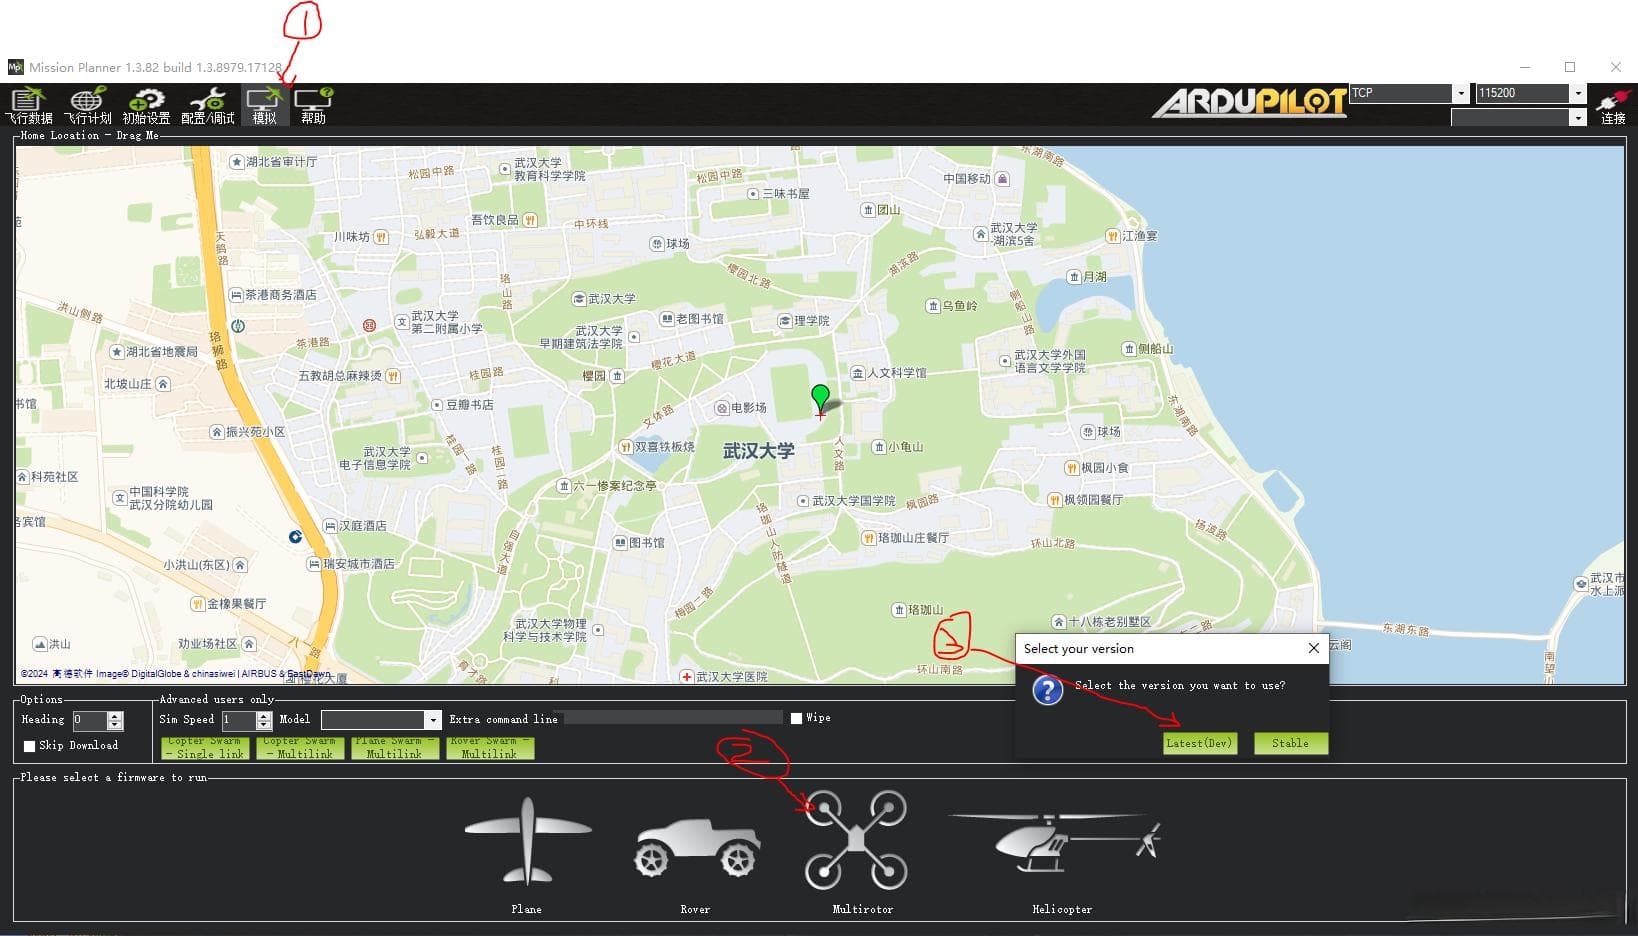Click Copter Swarm - Multilink button
The image size is (1638, 936).
pyautogui.click(x=300, y=748)
